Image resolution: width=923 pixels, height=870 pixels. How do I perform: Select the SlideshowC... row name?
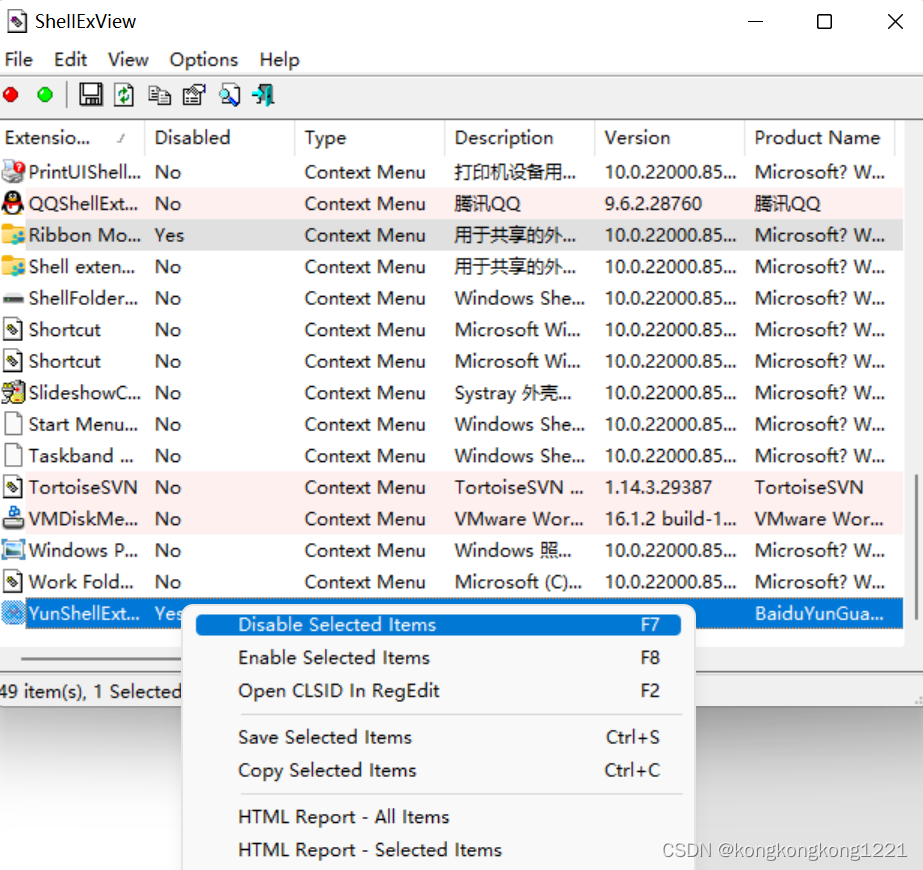tap(85, 393)
